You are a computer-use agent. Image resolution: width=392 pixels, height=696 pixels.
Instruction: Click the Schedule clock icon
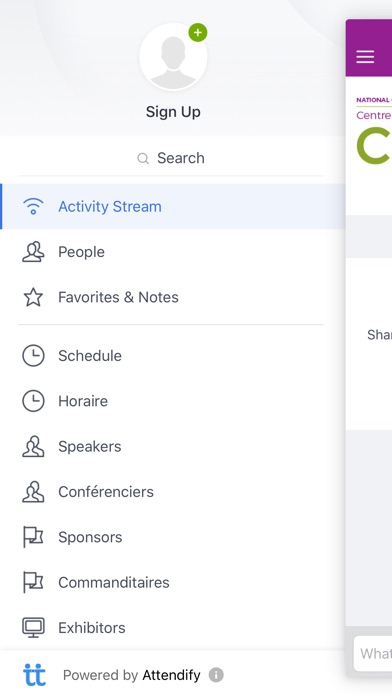(x=33, y=356)
